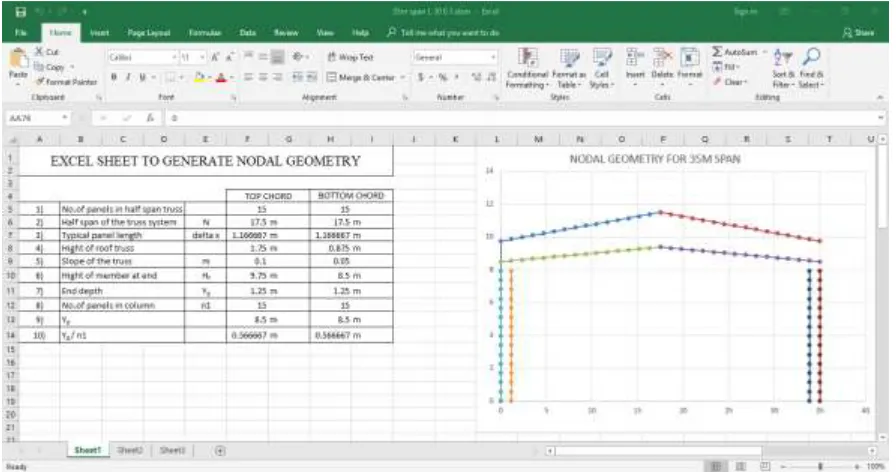Align text to the right
896x472 pixels.
point(277,77)
